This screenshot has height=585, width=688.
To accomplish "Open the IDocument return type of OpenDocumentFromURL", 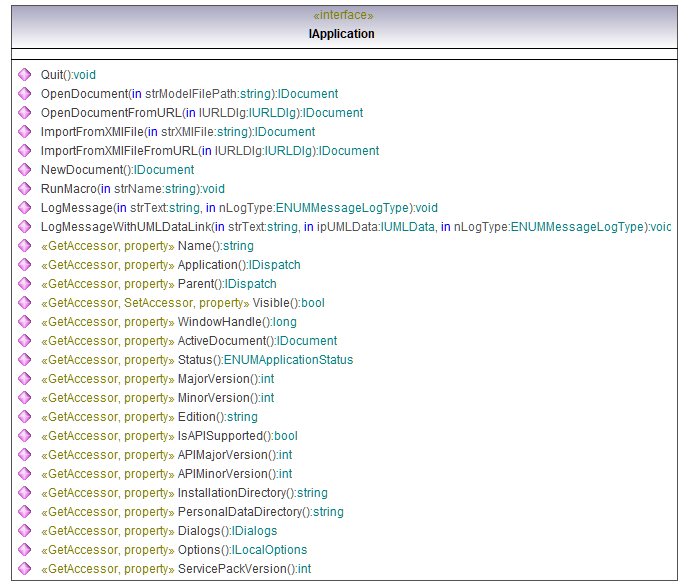I will click(x=333, y=113).
